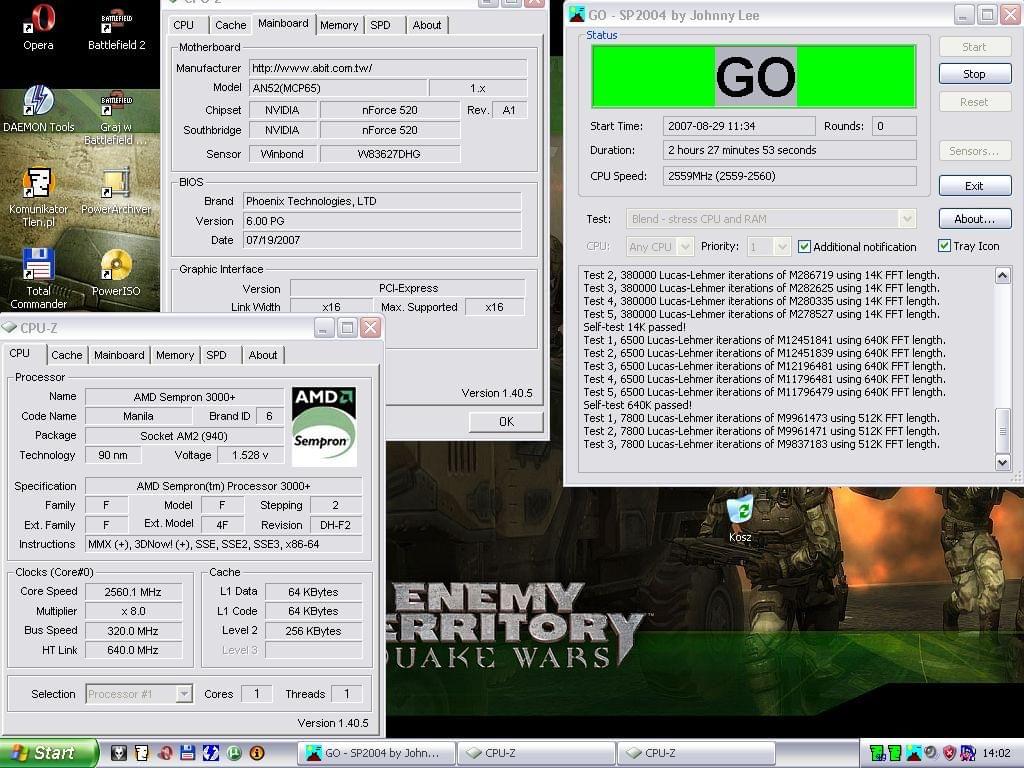Click the OK button in CPU-Z
The width and height of the screenshot is (1024, 768).
[506, 422]
